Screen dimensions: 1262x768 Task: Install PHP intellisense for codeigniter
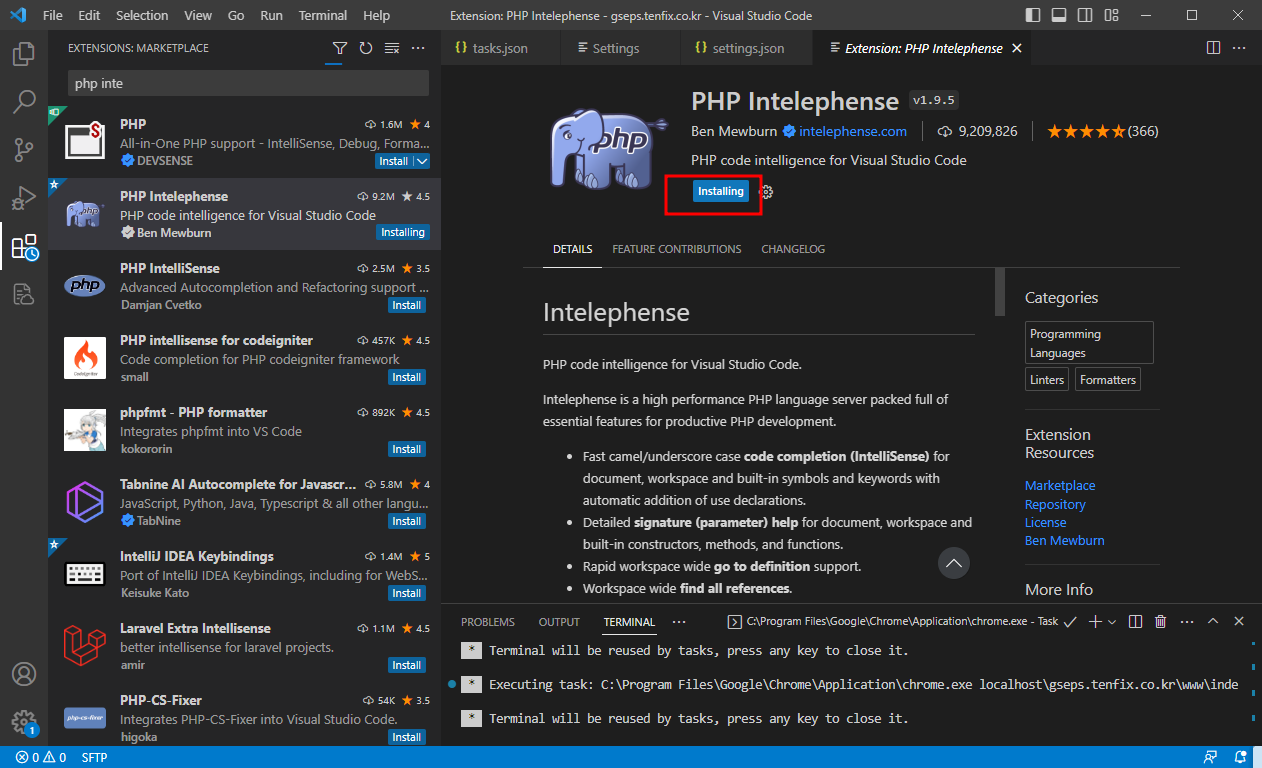pos(406,377)
